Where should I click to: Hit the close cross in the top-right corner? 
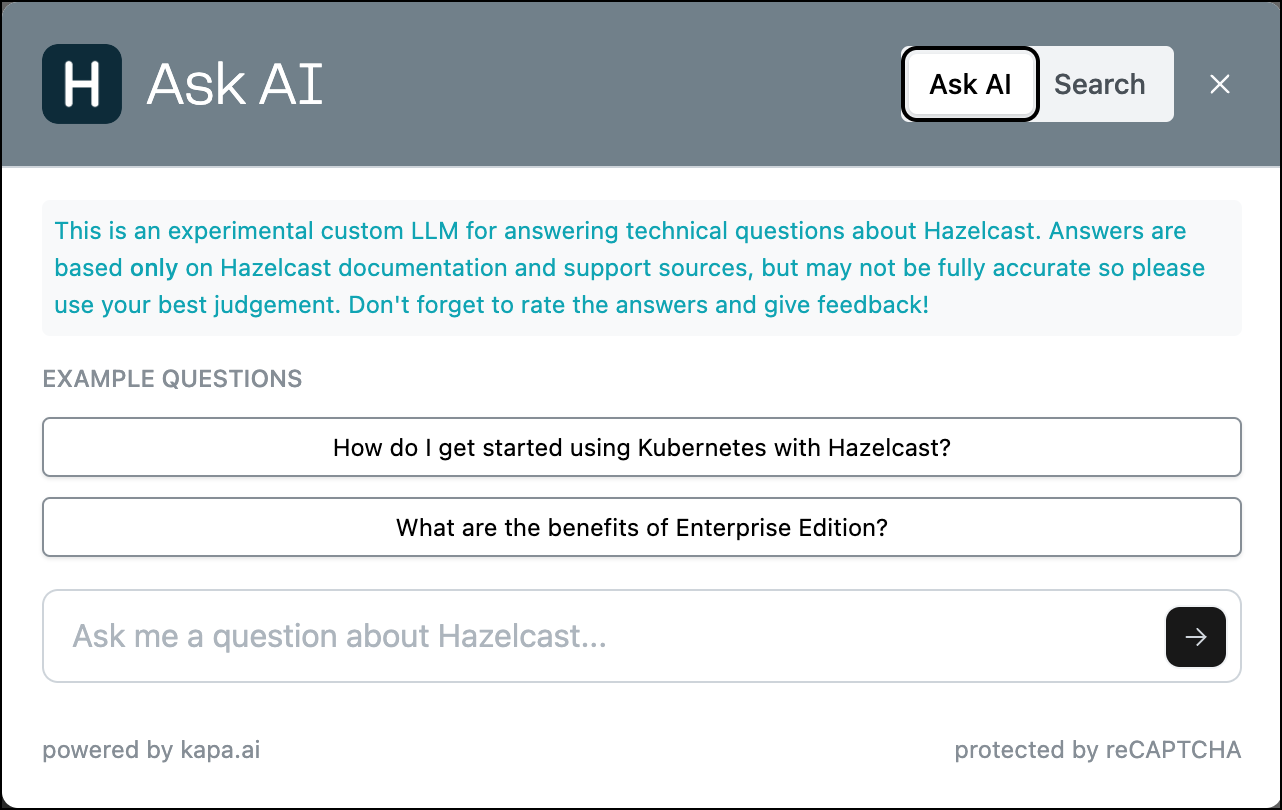1220,84
